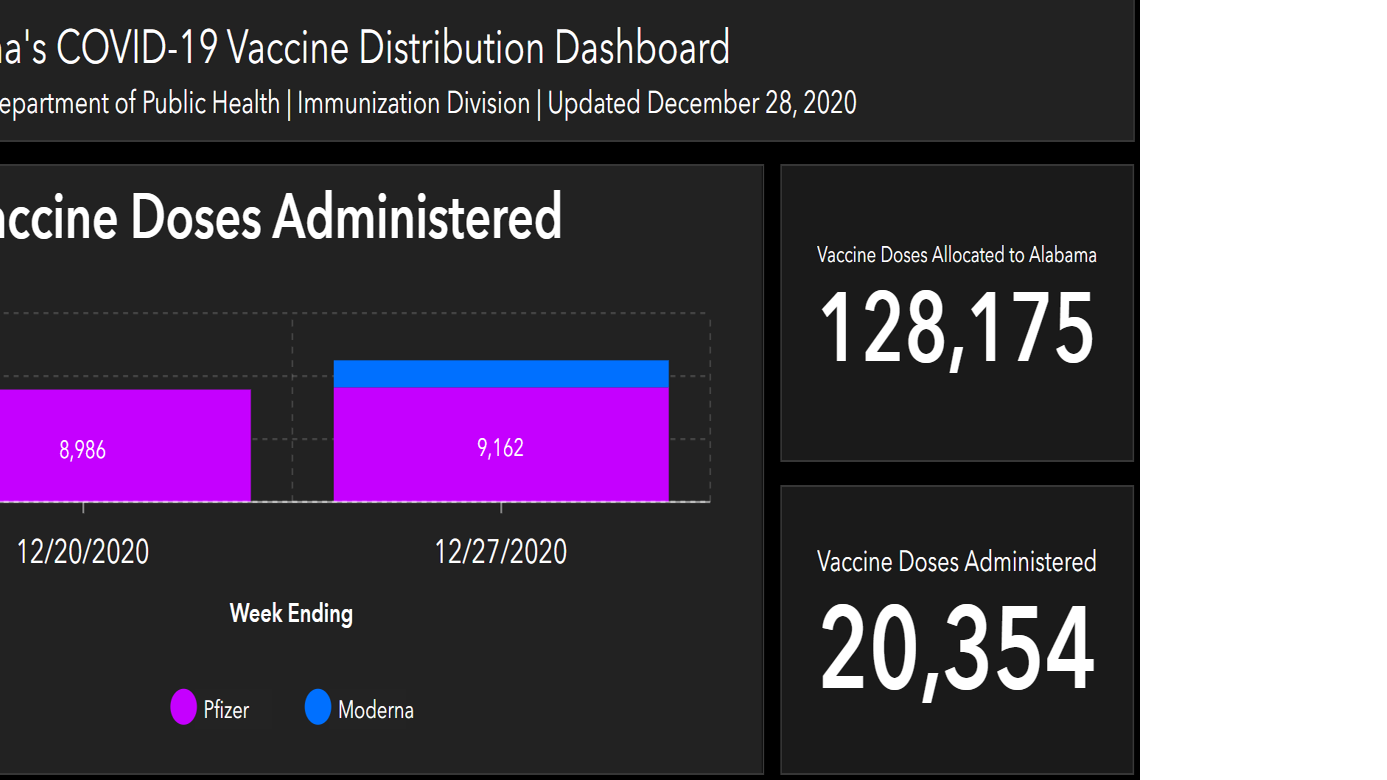The height and width of the screenshot is (780, 1387).
Task: Click the Vaccine Doses Allocated to Alabama label
Action: [956, 255]
